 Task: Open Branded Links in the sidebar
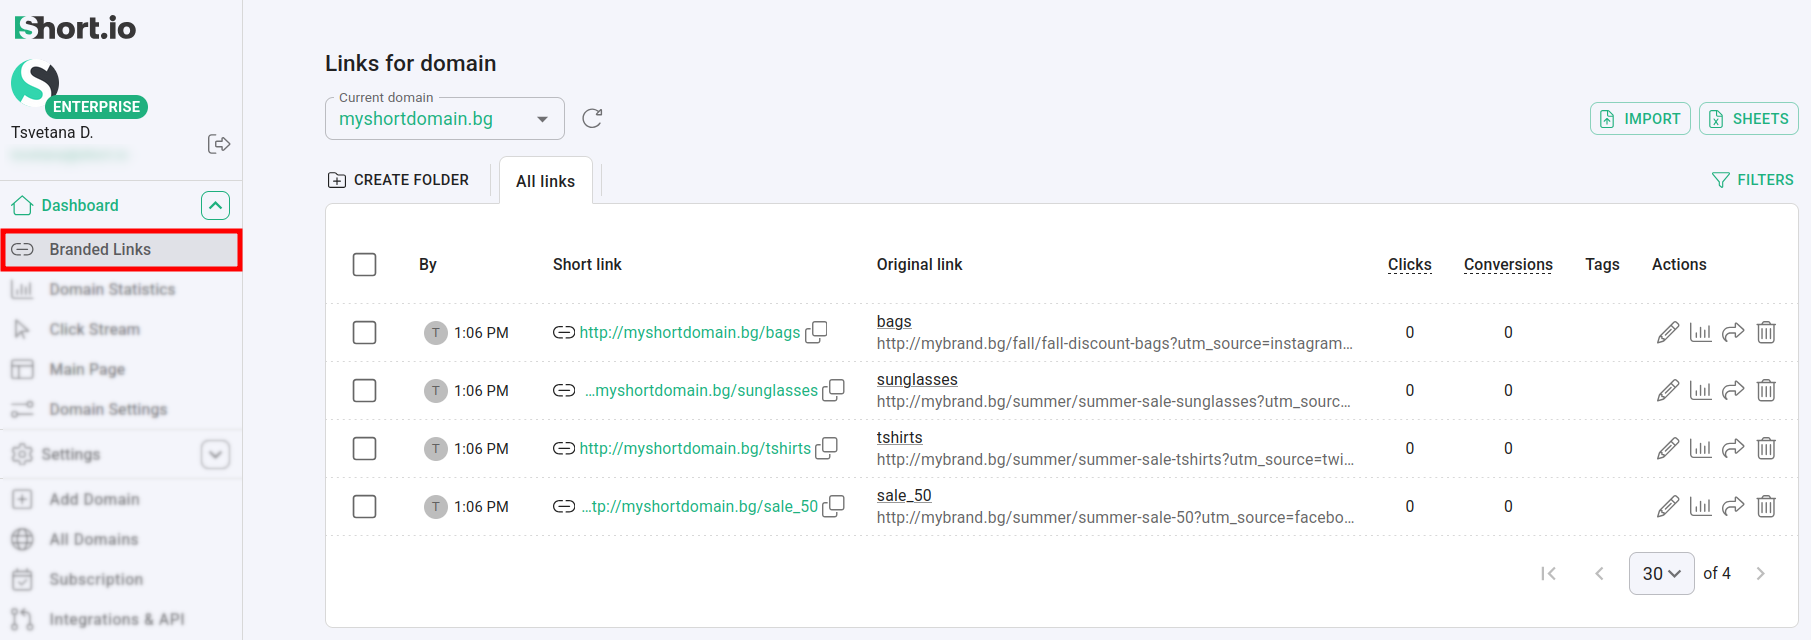[x=120, y=250]
